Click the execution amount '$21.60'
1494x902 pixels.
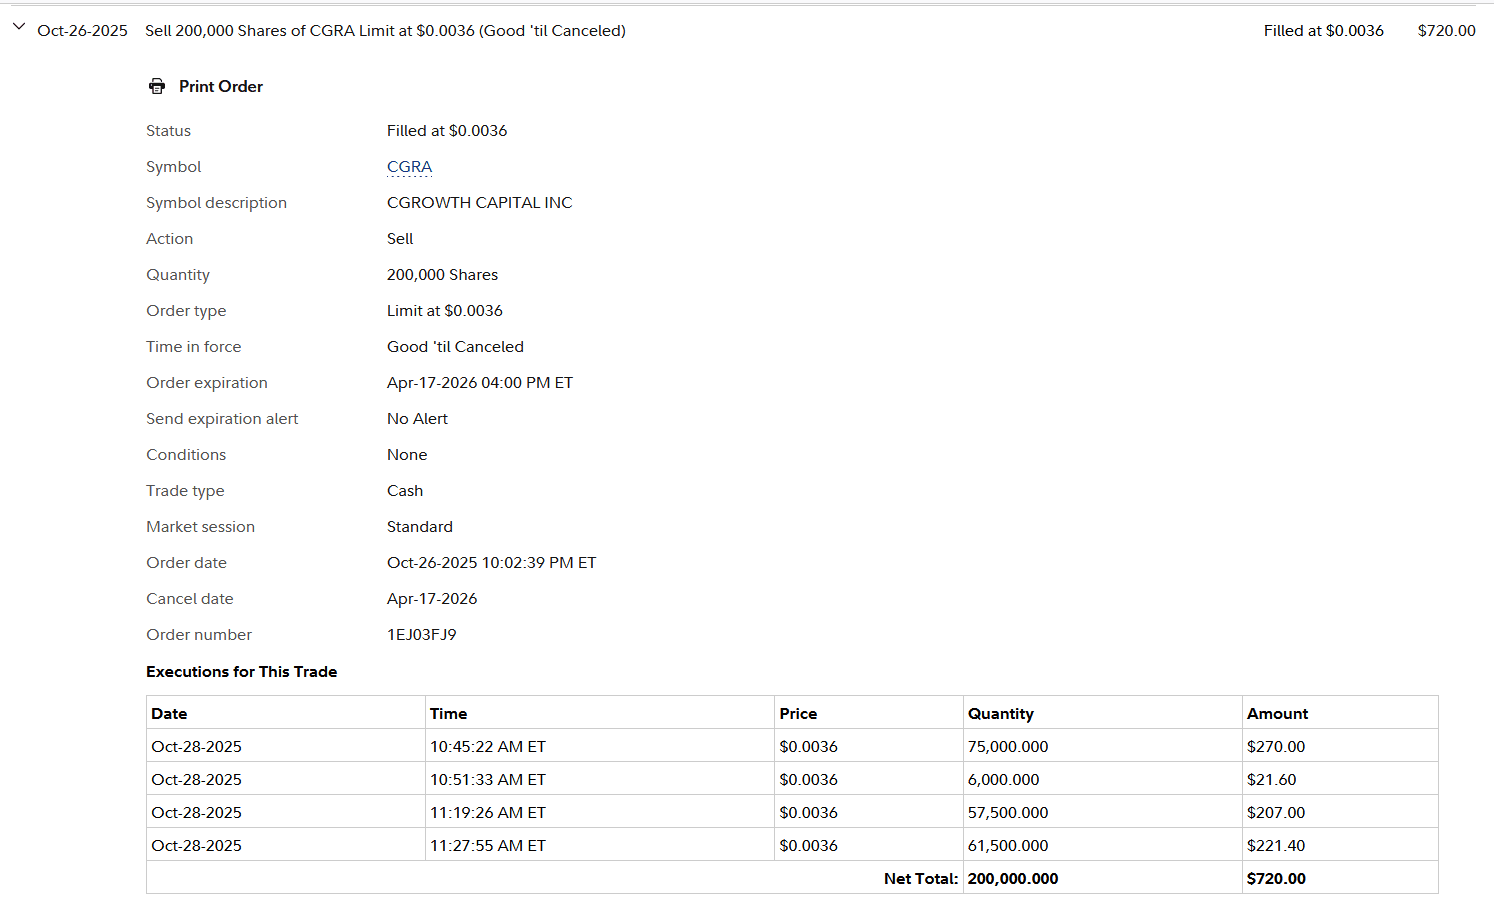click(1272, 780)
